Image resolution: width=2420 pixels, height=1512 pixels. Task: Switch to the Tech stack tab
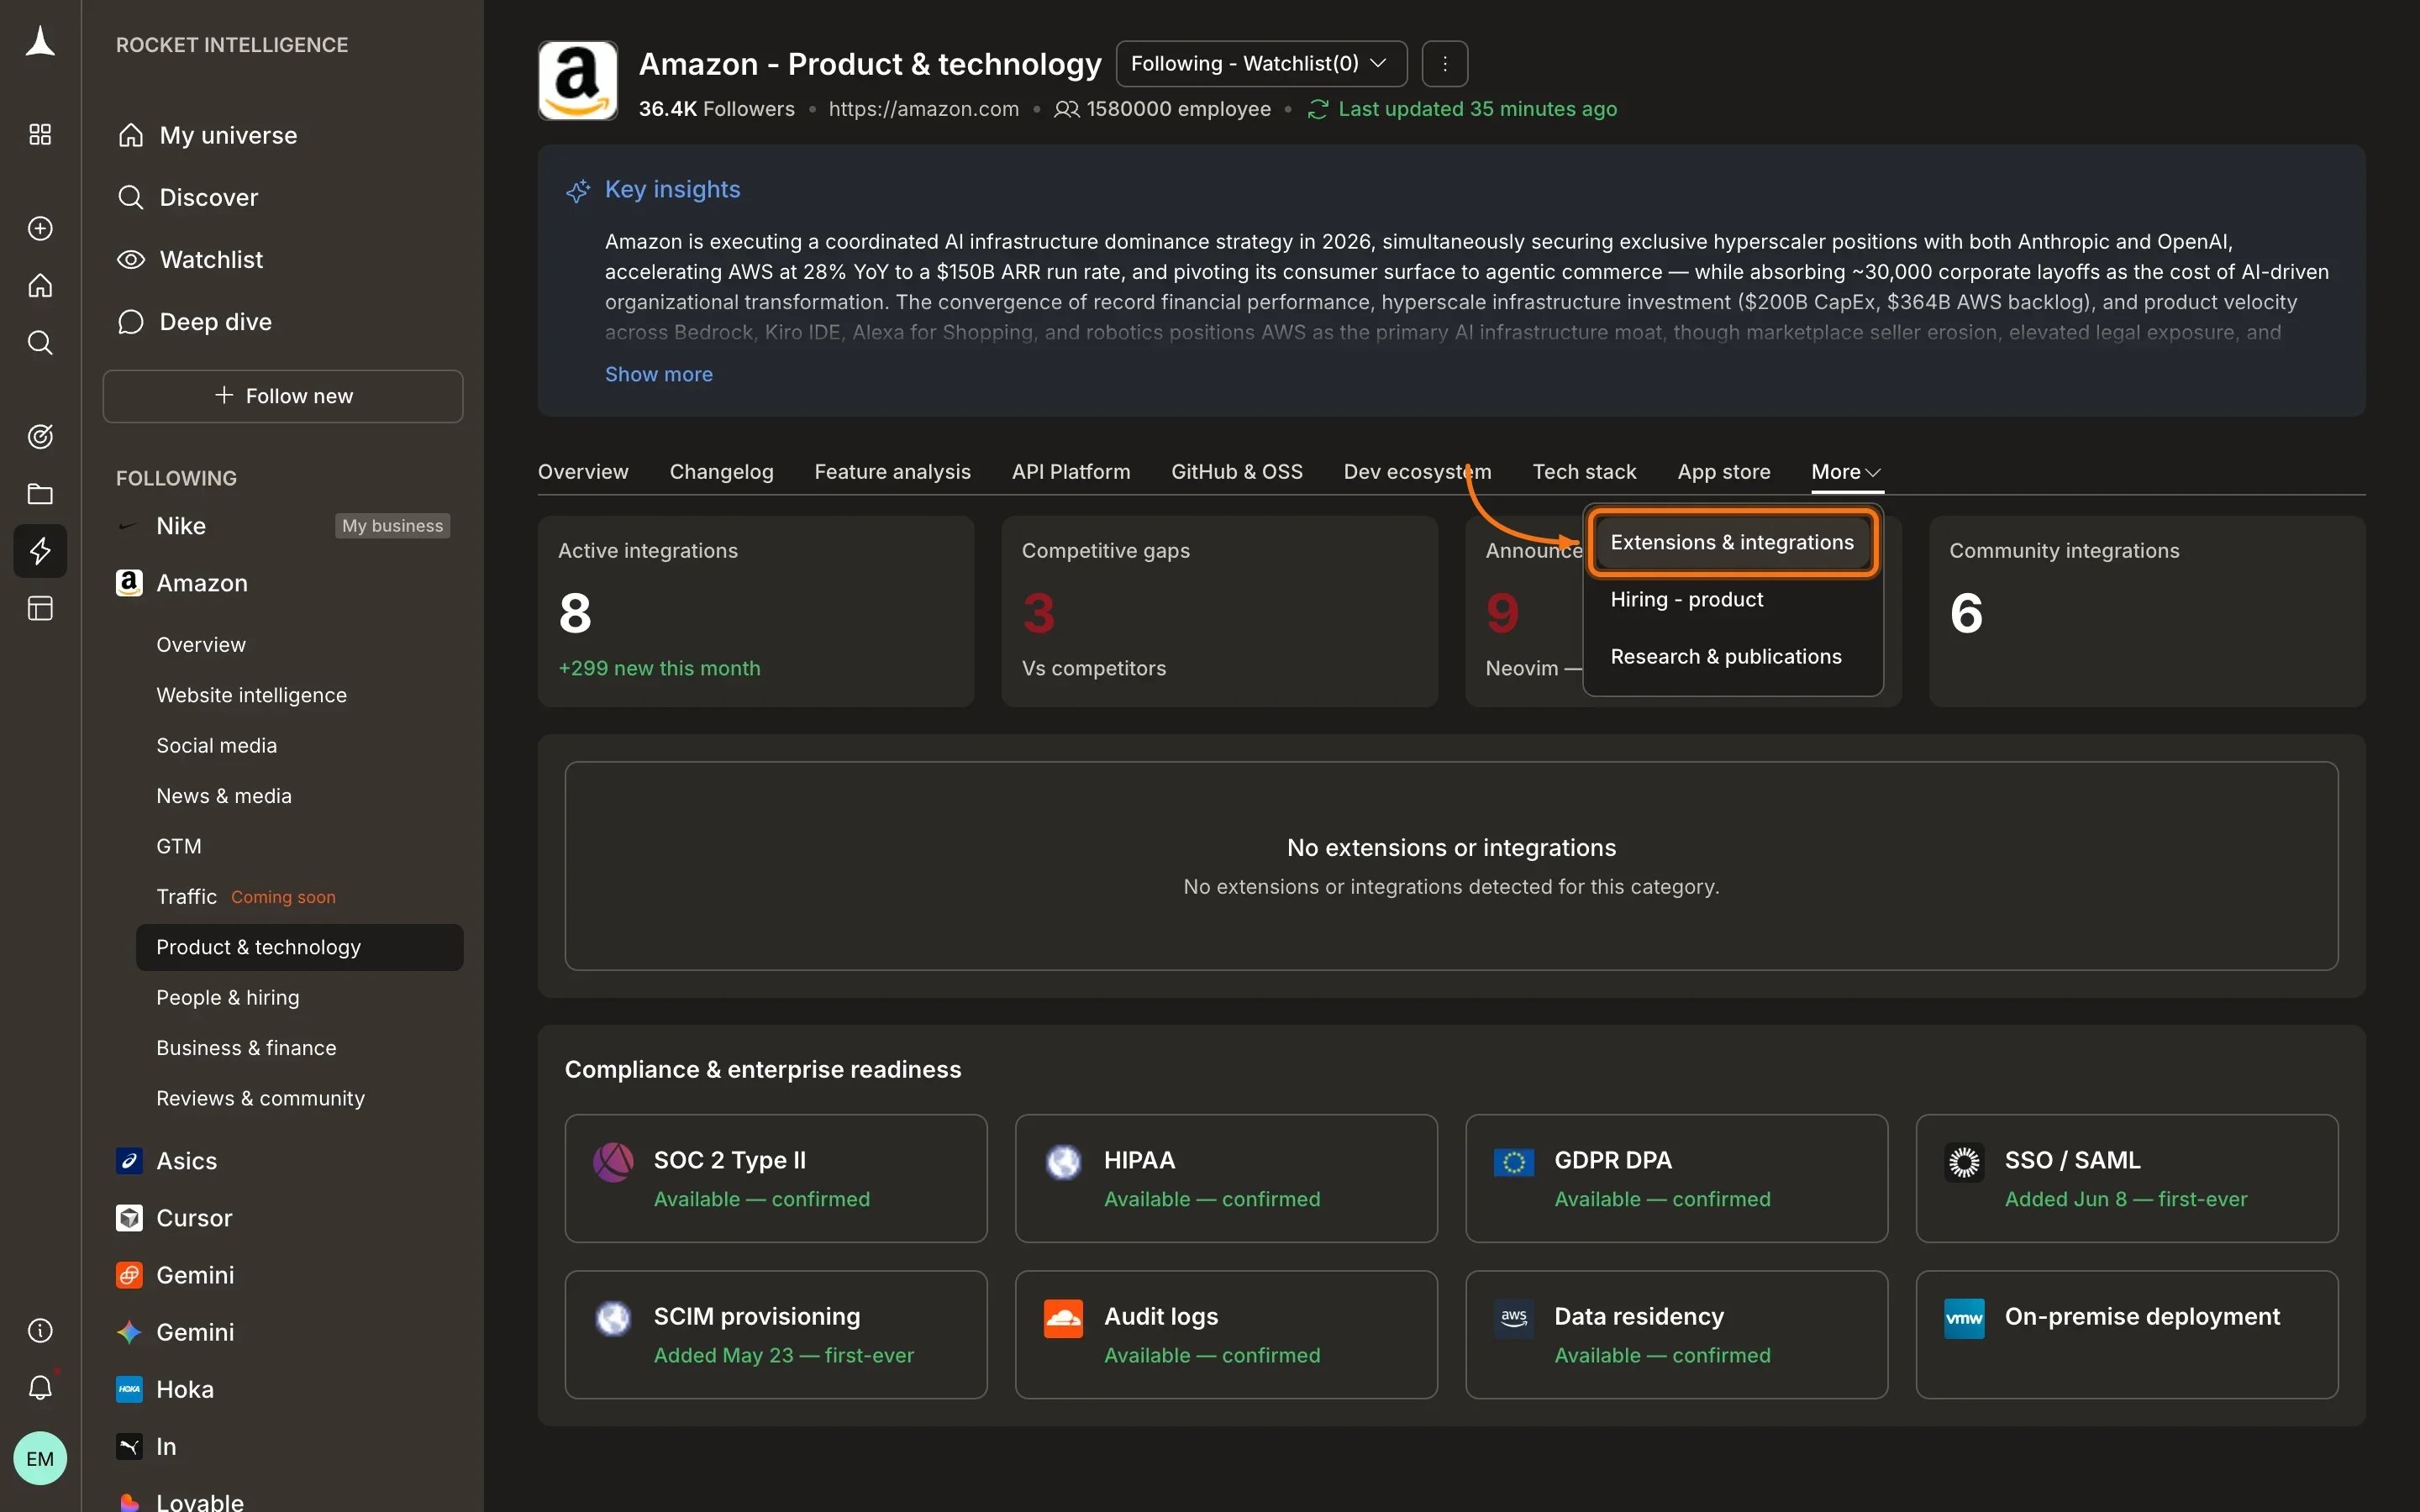pos(1584,472)
